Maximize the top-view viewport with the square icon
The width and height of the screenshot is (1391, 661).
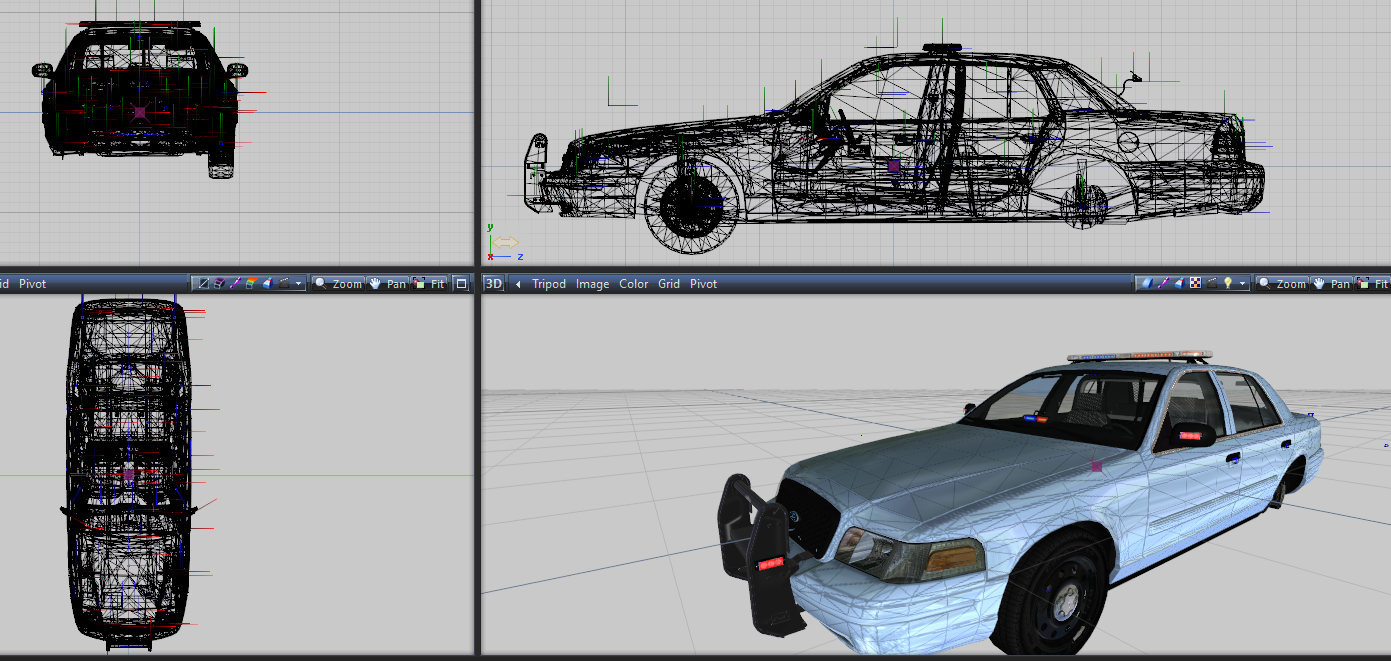[461, 284]
